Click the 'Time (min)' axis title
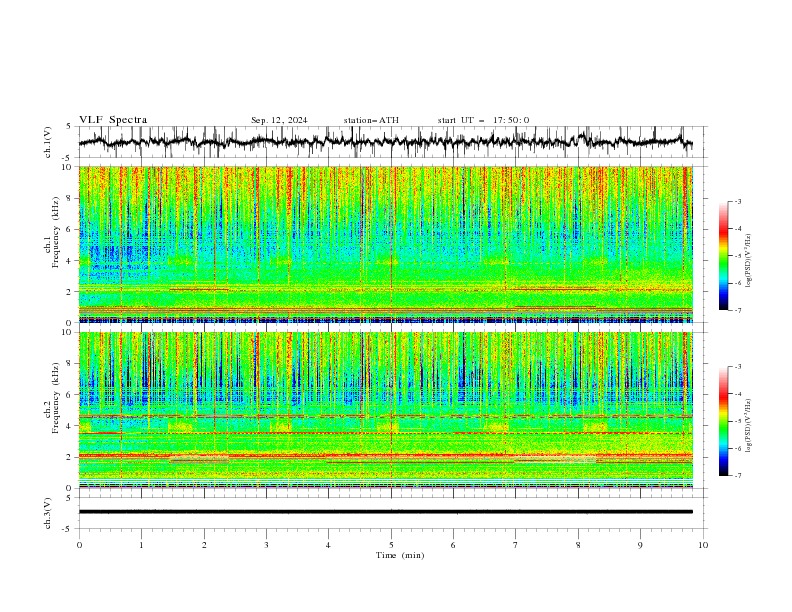The height and width of the screenshot is (612, 792). (400, 555)
